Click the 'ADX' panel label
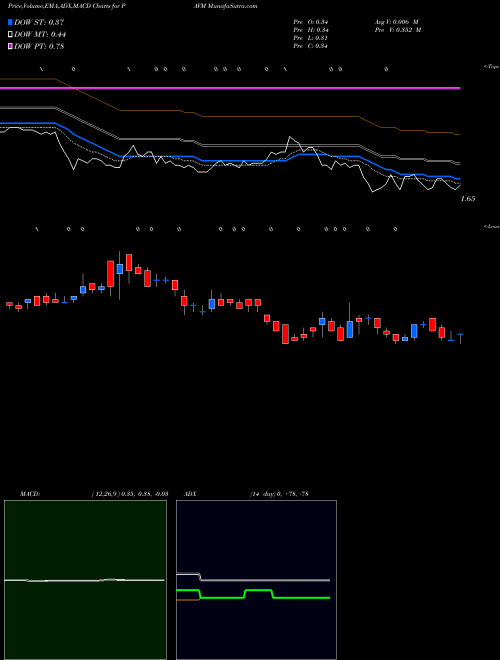This screenshot has height=660, width=500. tap(190, 494)
